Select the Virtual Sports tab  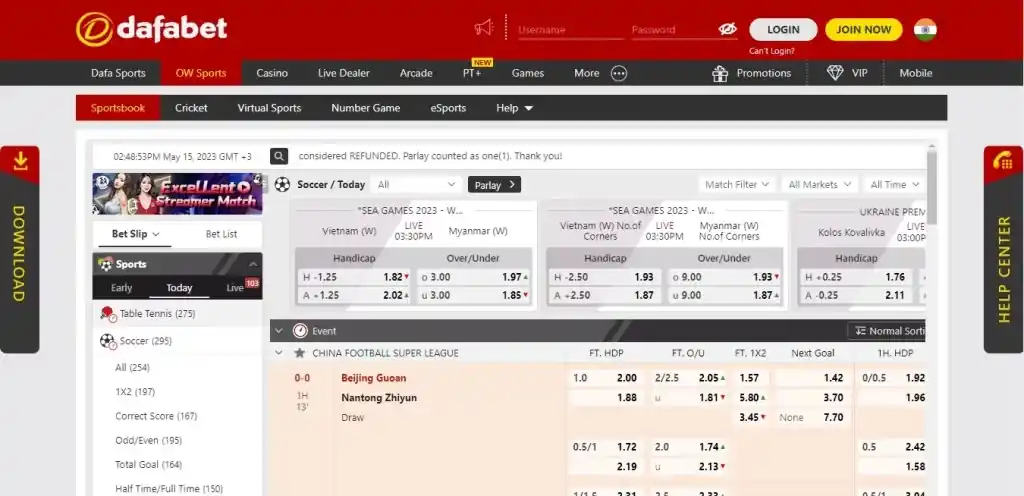269,108
